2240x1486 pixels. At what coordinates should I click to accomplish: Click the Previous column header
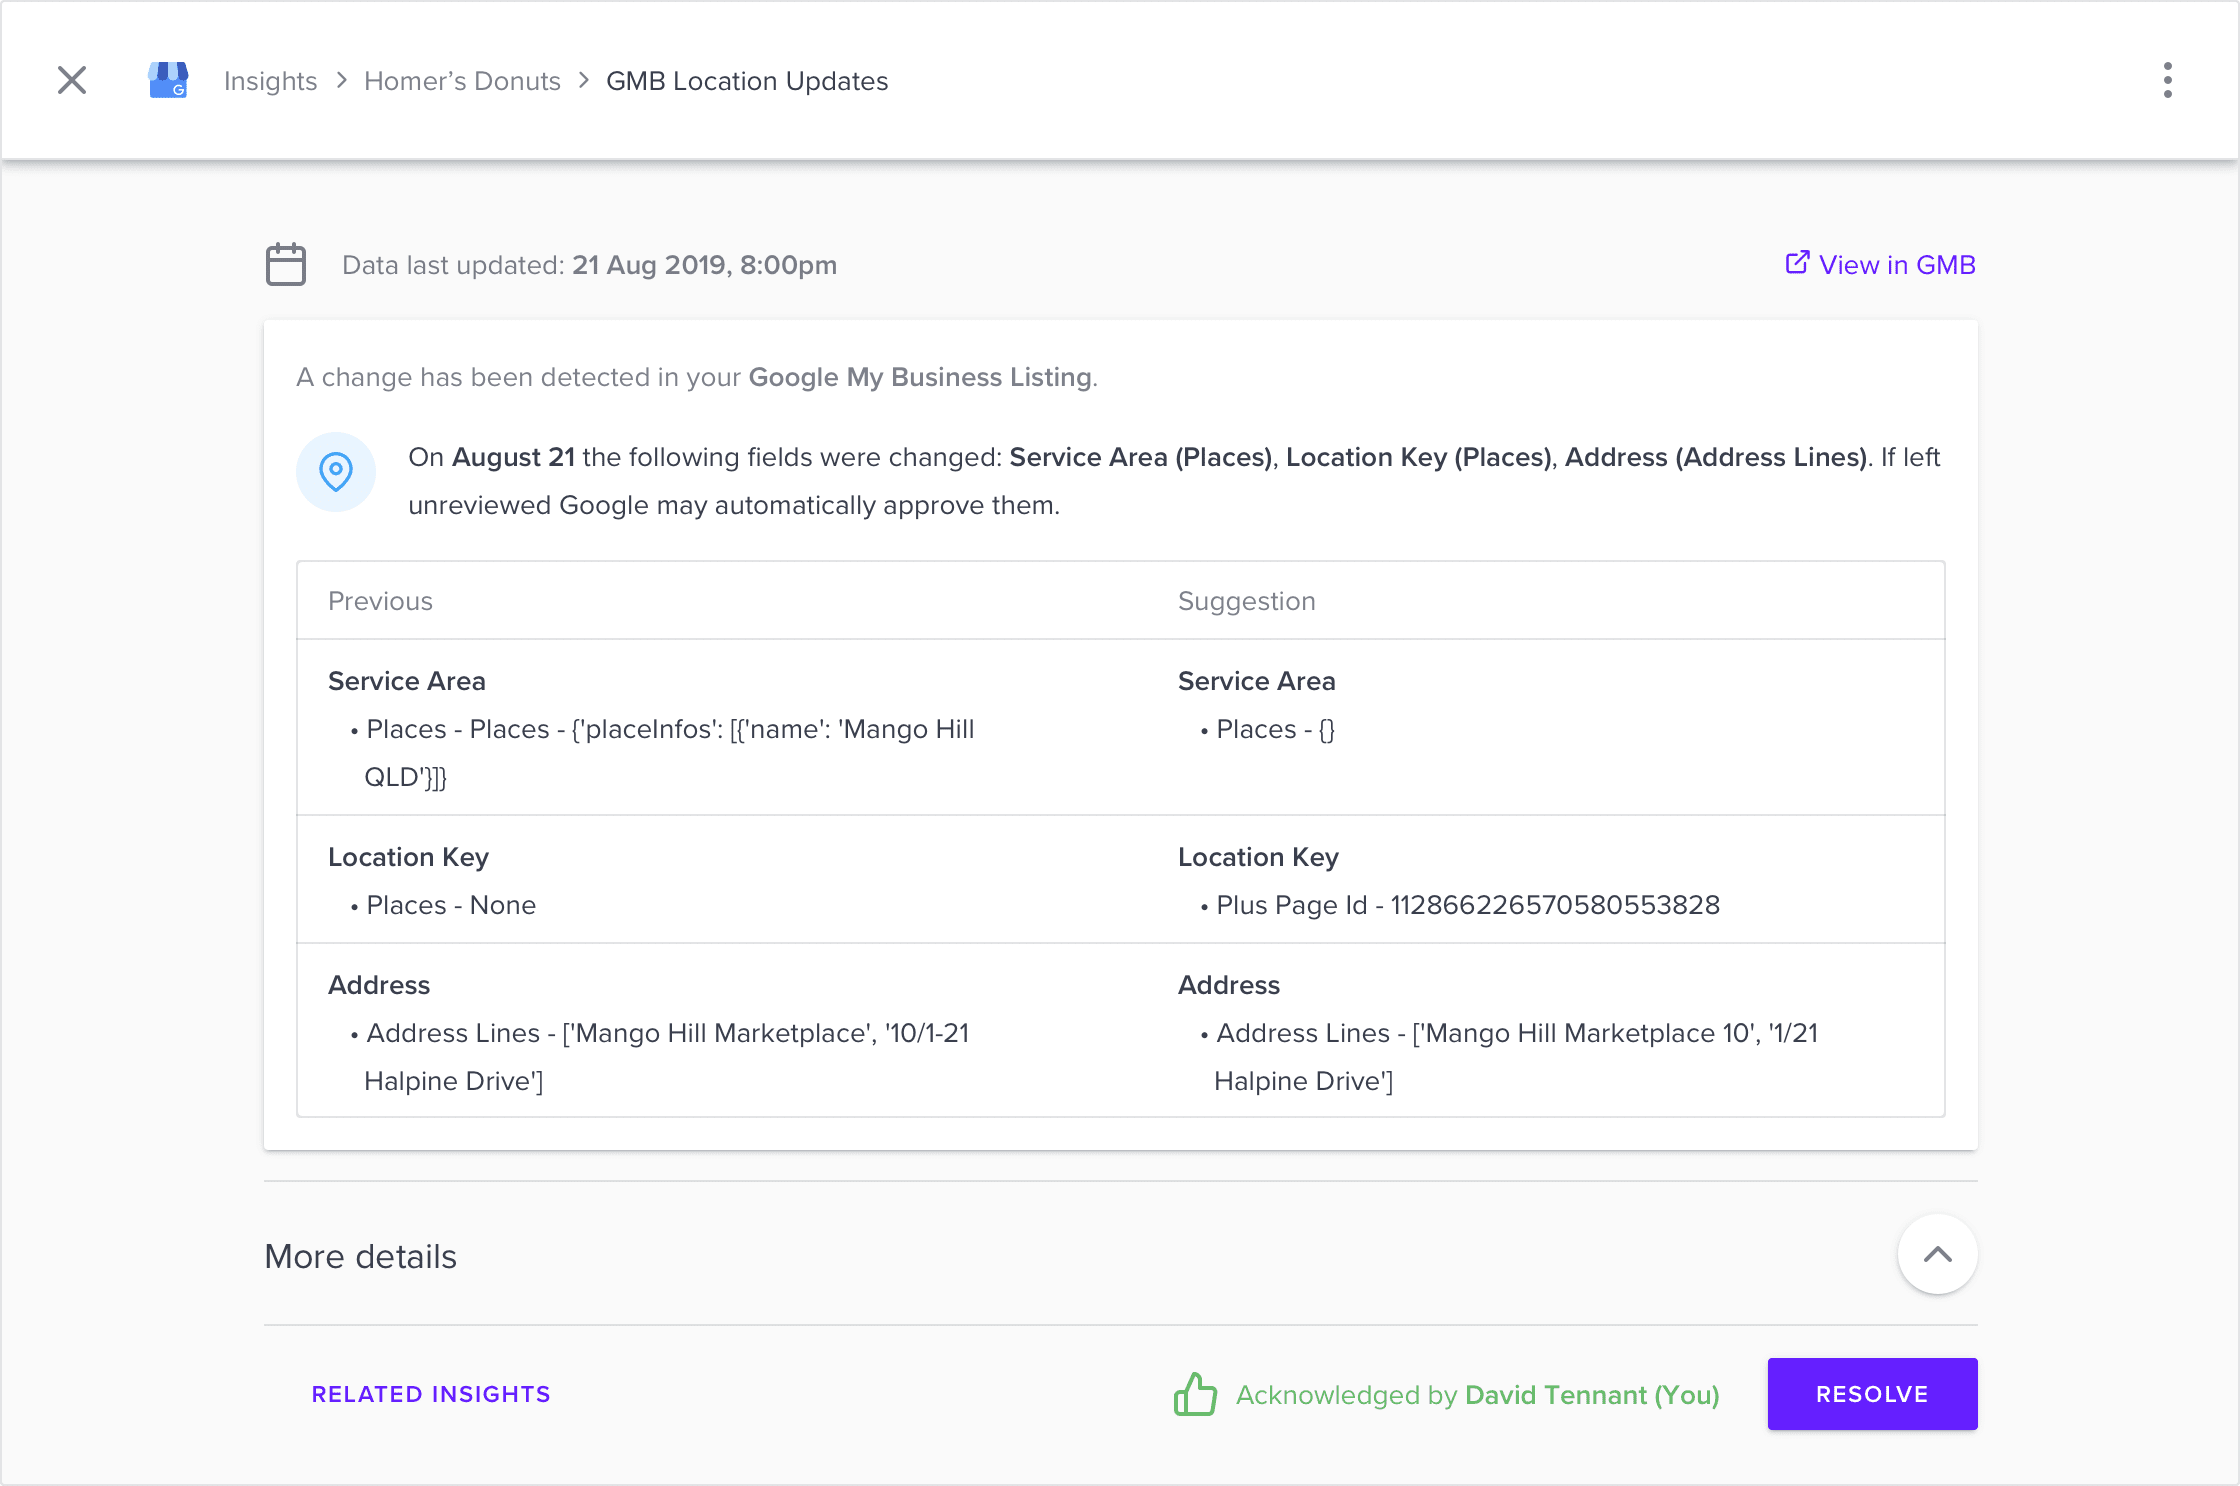(380, 601)
